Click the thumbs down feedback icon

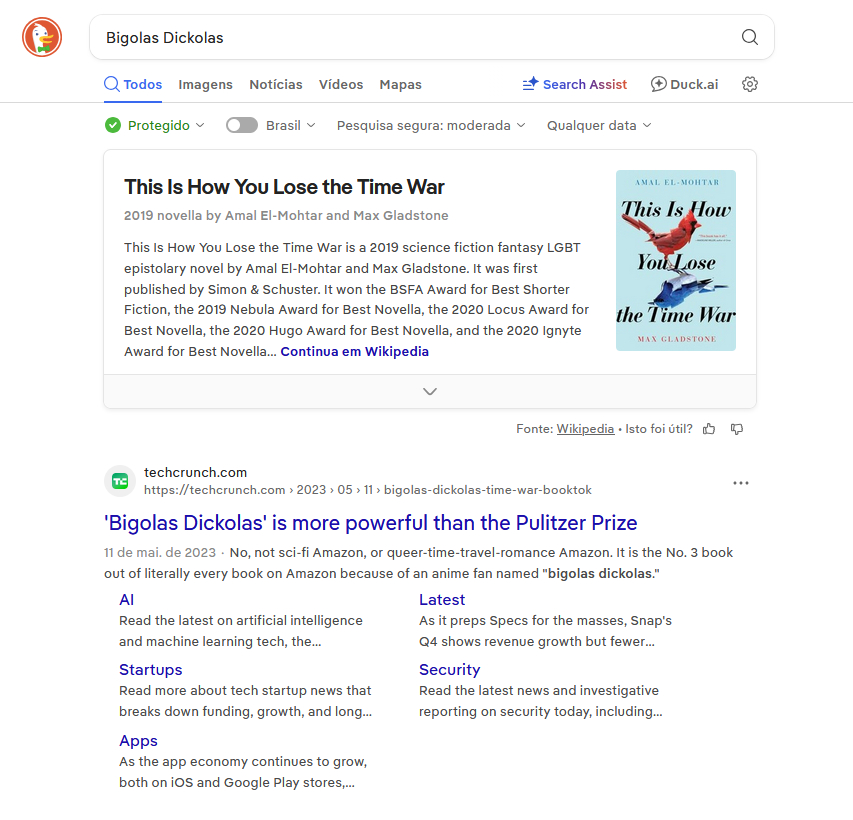click(737, 429)
